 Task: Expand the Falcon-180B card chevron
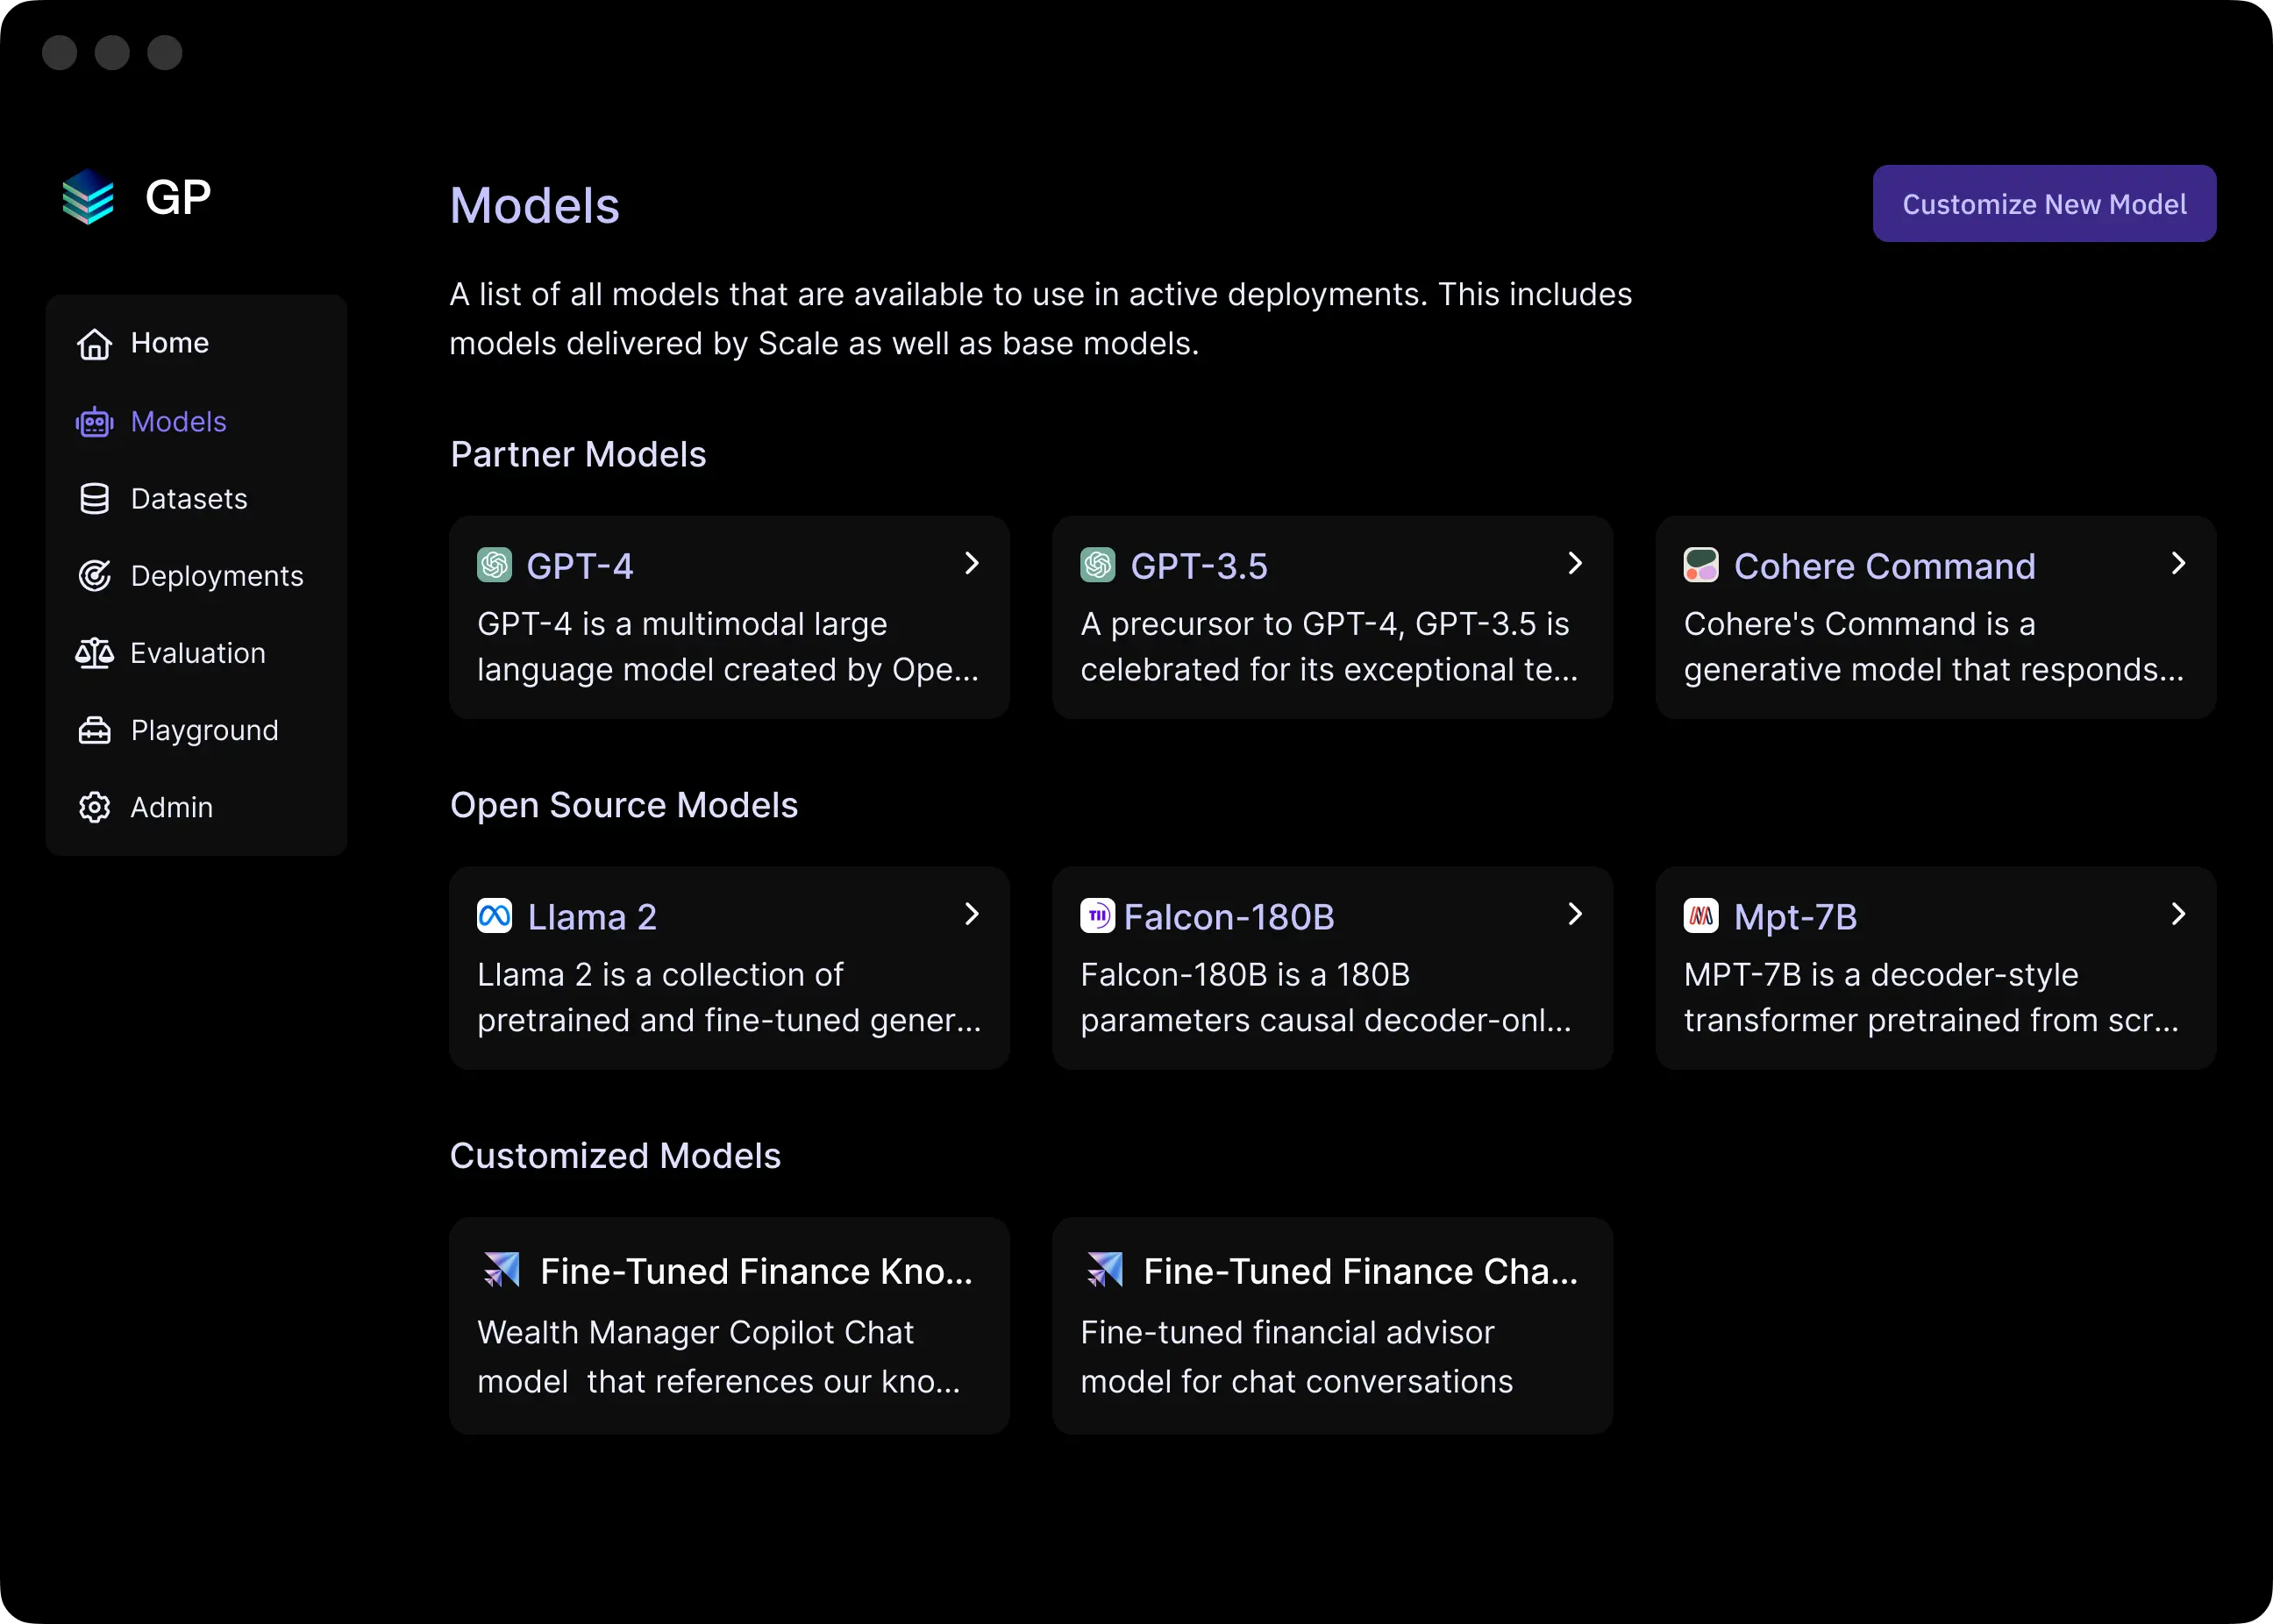1575,914
